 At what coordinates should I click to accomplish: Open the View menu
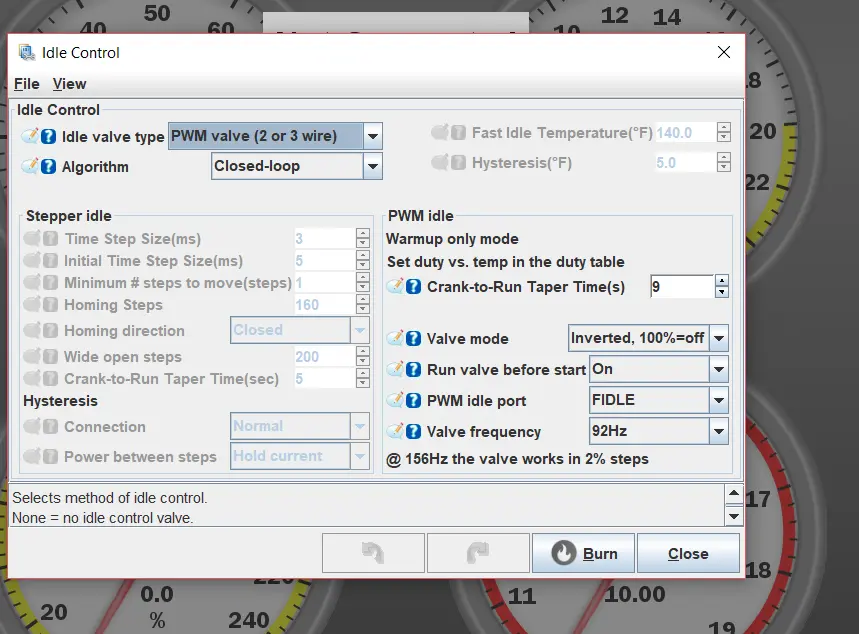click(69, 84)
